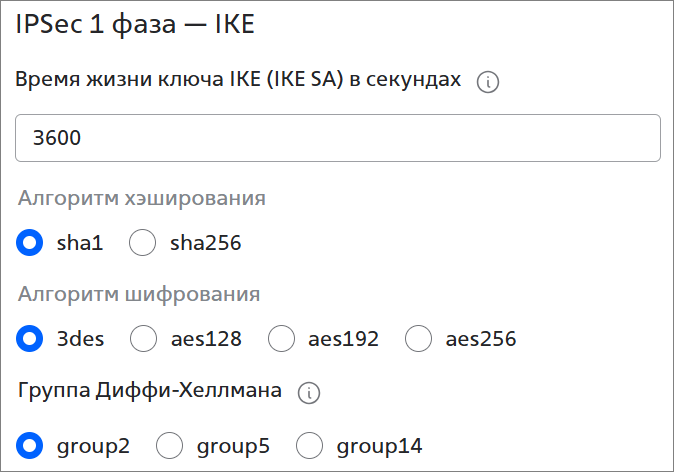The height and width of the screenshot is (472, 674).
Task: Click the 'IPSec 1 фаза — IKE' heading
Action: pyautogui.click(x=135, y=25)
